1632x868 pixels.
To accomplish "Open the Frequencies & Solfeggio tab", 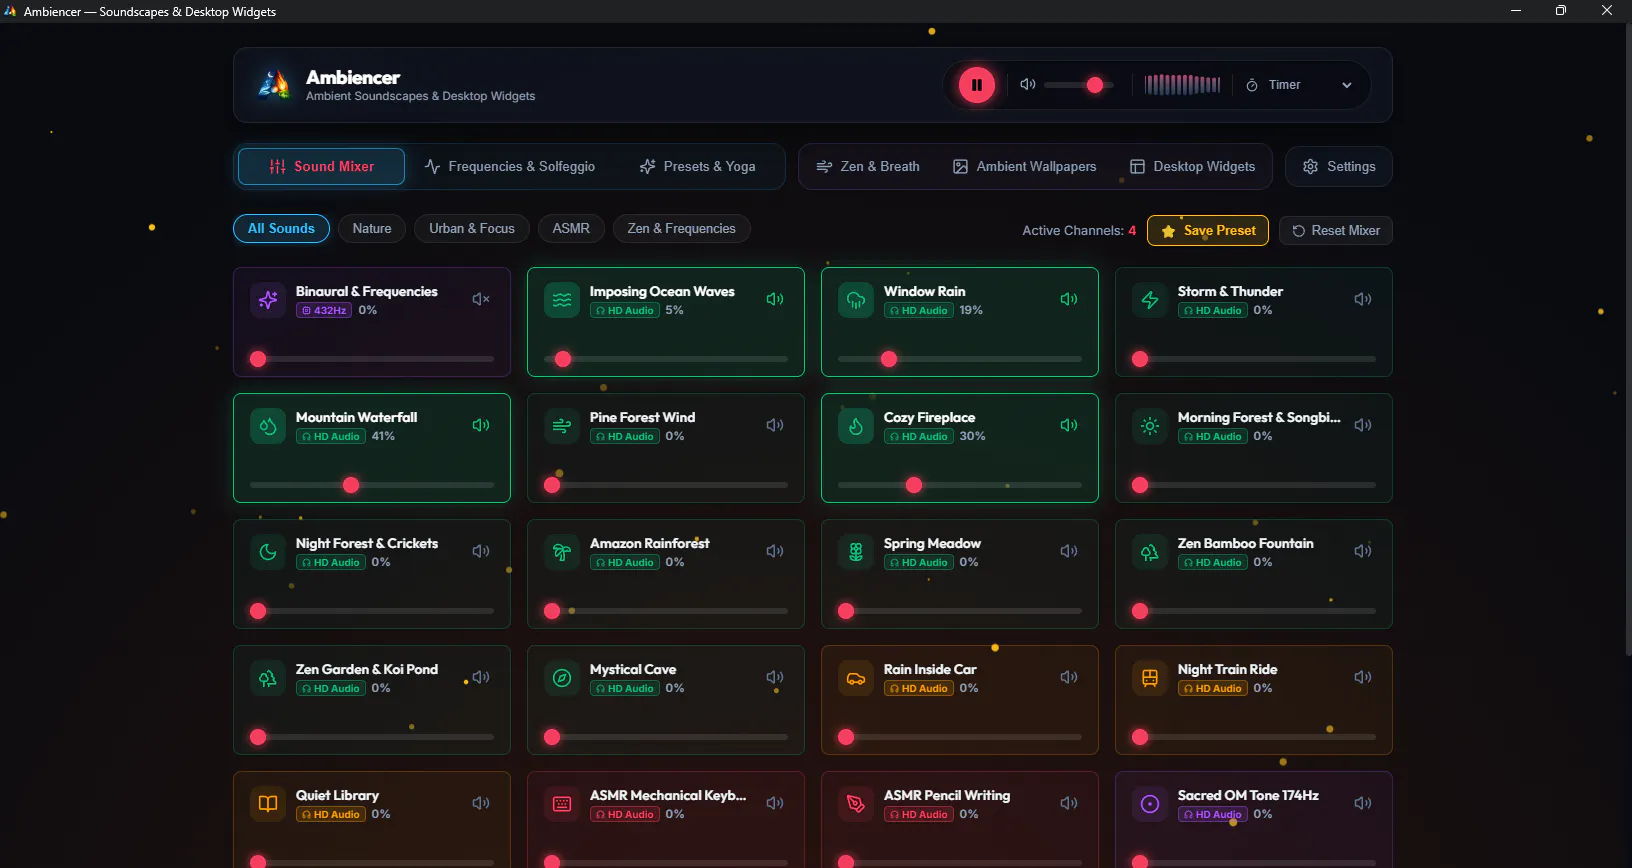I will coord(509,167).
